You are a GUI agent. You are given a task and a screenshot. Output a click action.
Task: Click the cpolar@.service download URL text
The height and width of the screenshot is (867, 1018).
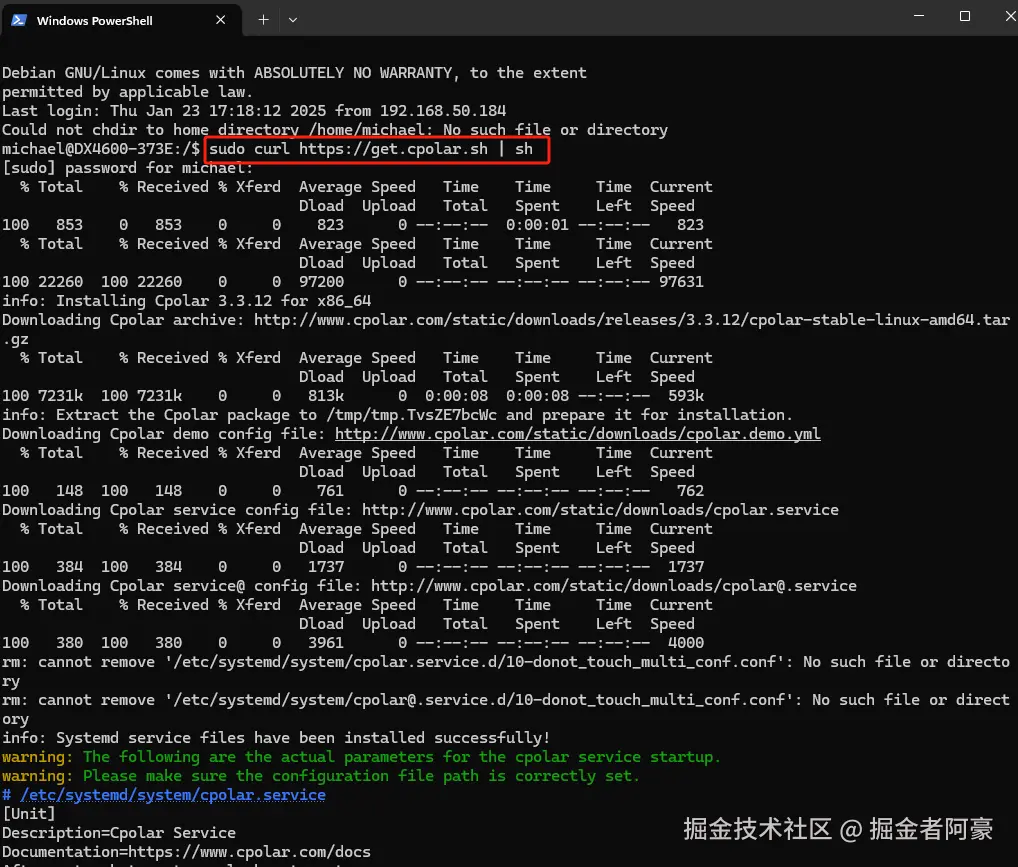(x=614, y=586)
